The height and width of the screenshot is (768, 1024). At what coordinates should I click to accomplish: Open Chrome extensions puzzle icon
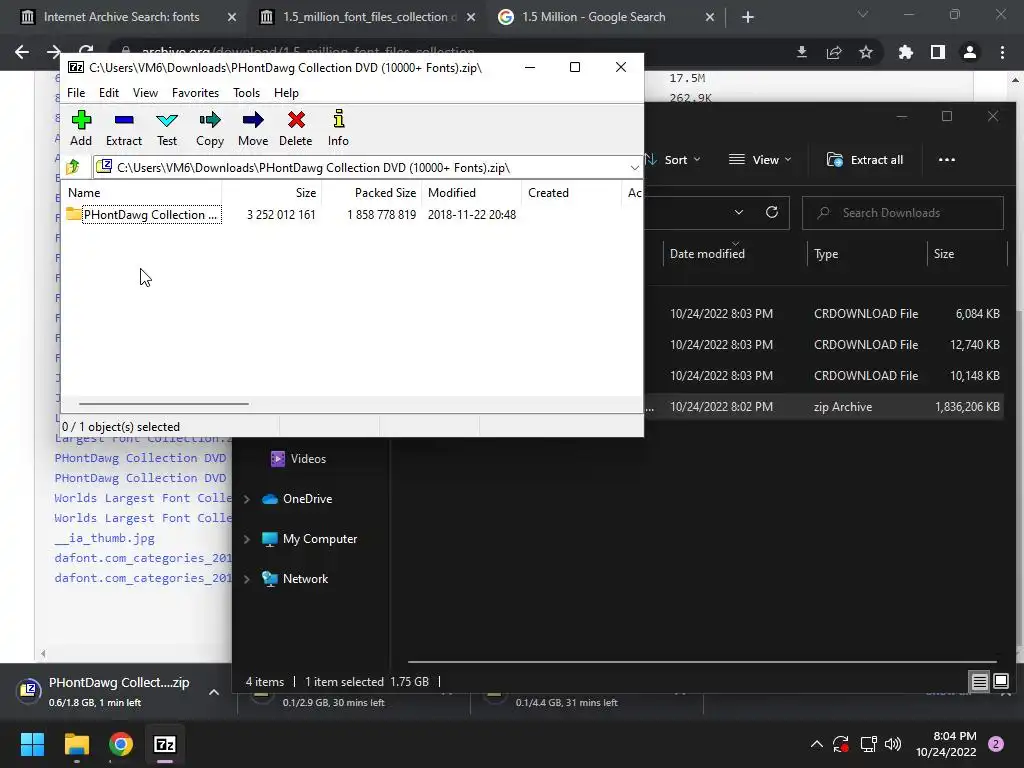tap(906, 52)
